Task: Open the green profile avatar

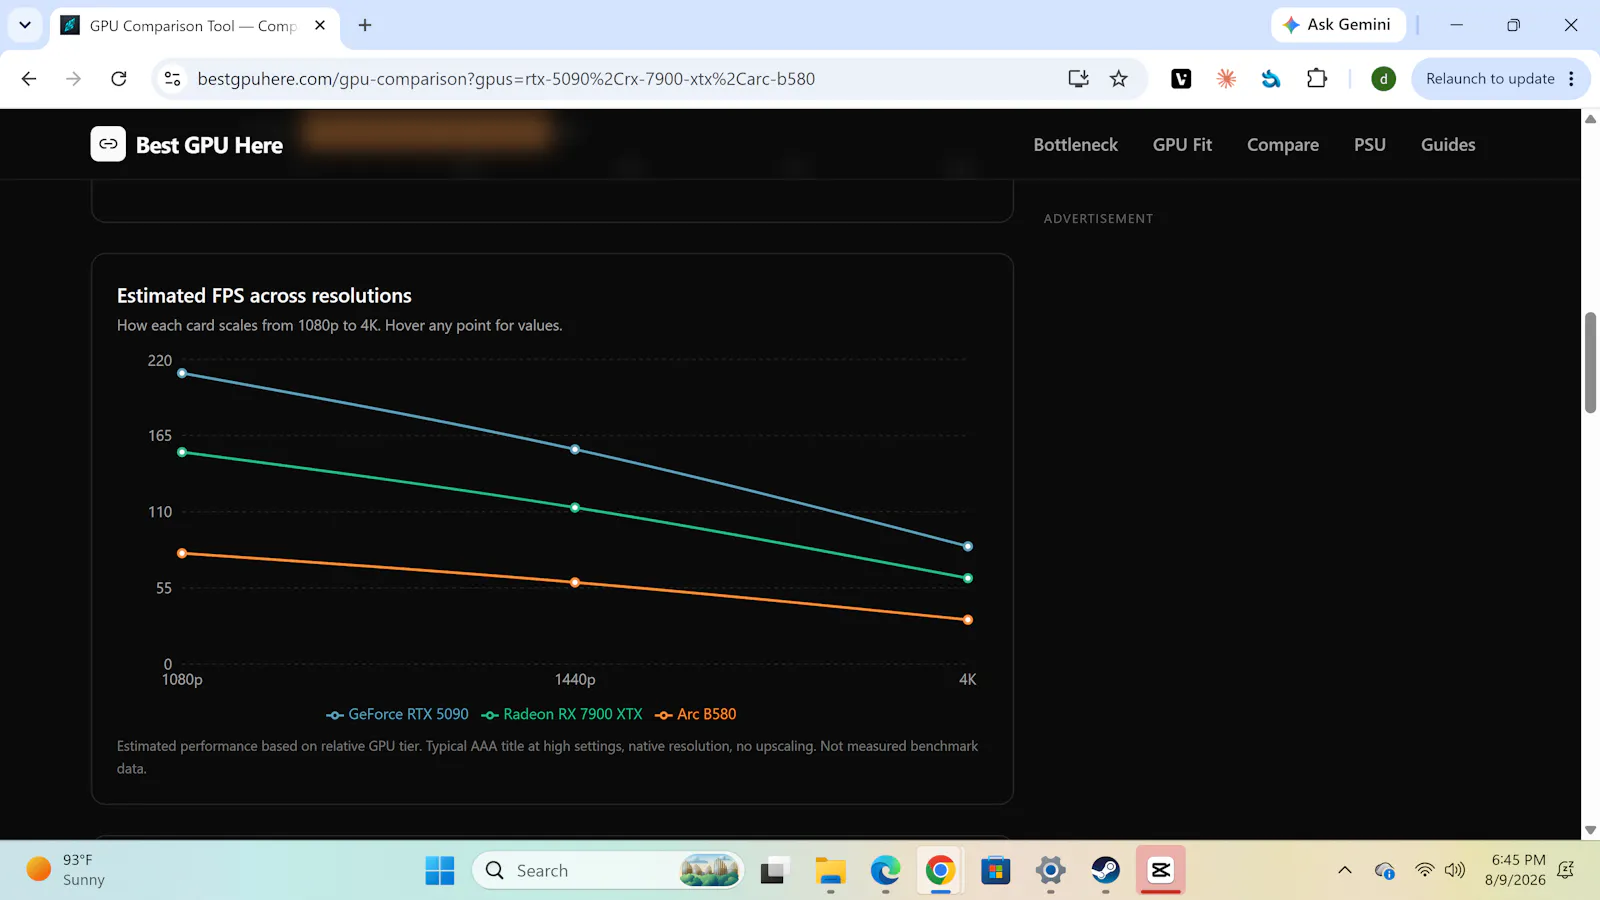Action: pyautogui.click(x=1383, y=79)
